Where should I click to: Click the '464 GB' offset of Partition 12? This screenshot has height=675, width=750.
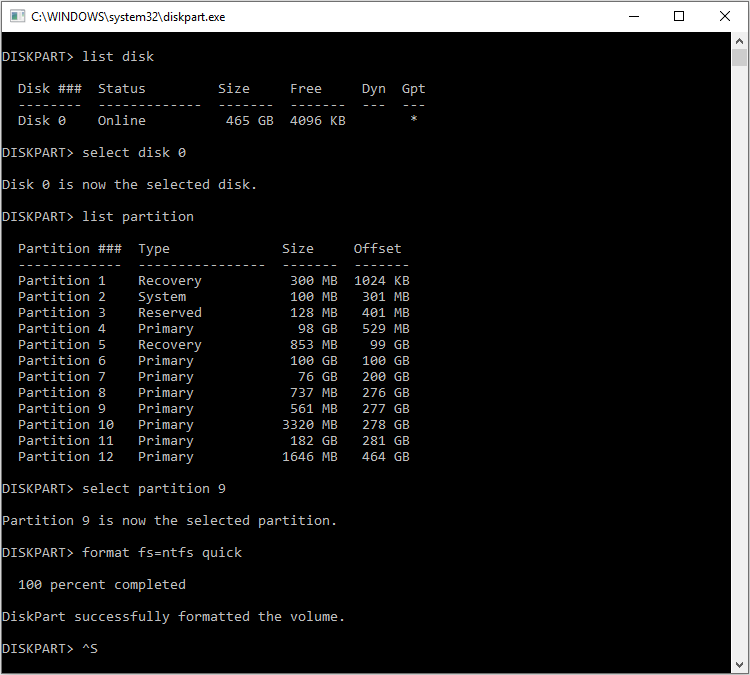coord(386,457)
